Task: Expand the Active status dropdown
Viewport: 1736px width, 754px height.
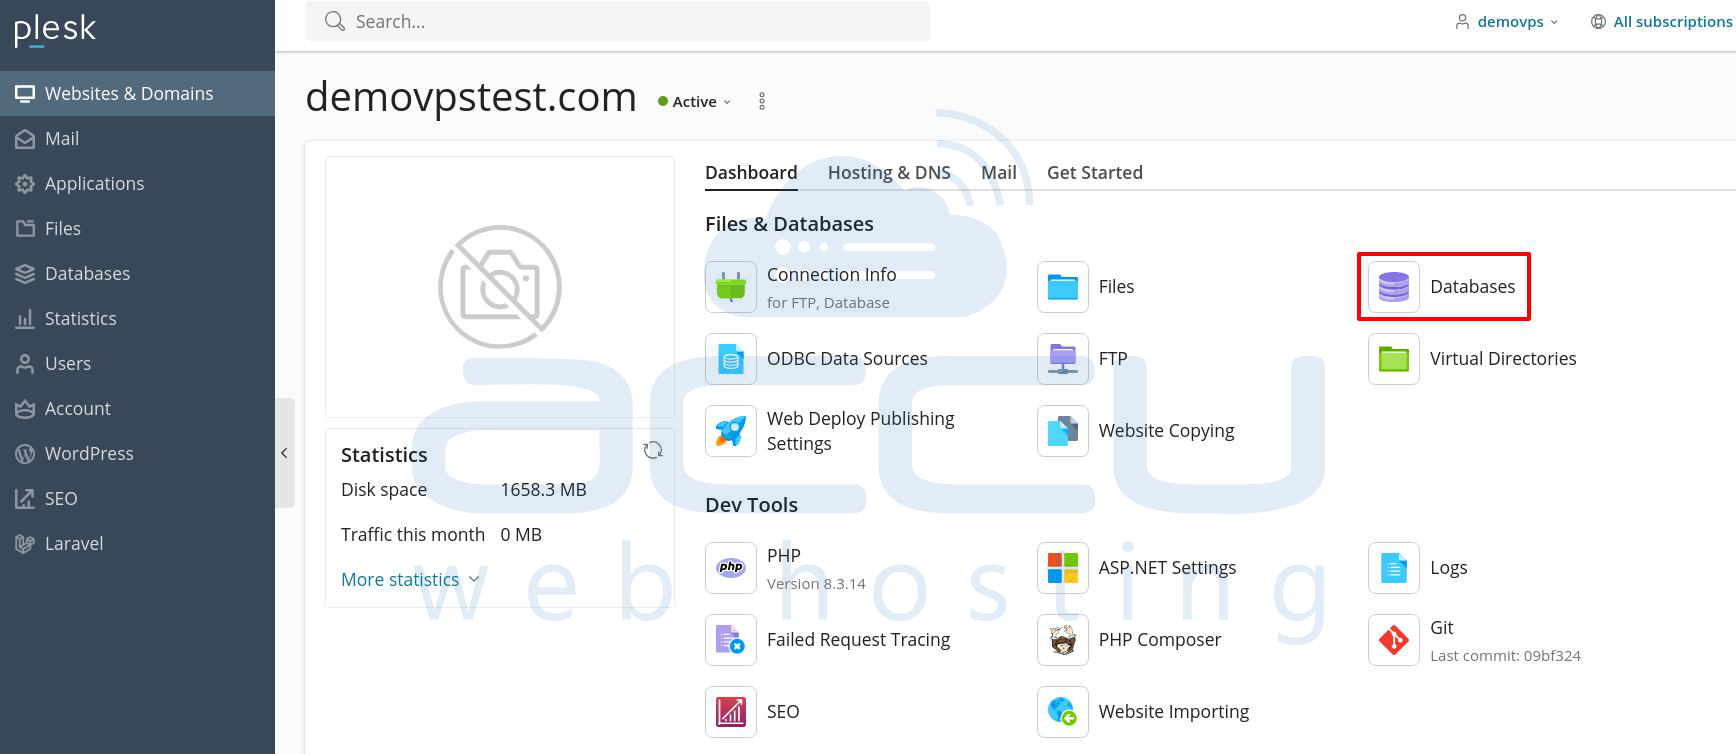Action: tap(695, 102)
